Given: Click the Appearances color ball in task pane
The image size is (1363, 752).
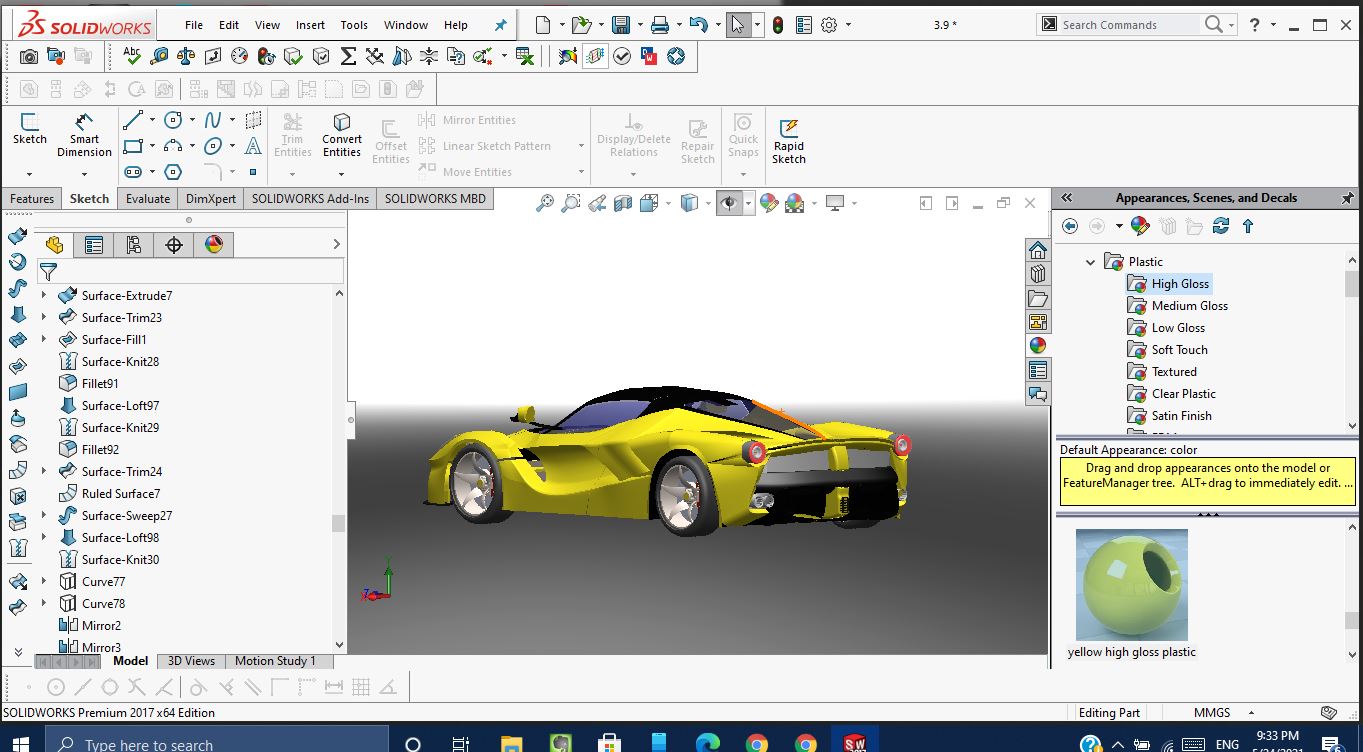Looking at the screenshot, I should click(x=1038, y=345).
